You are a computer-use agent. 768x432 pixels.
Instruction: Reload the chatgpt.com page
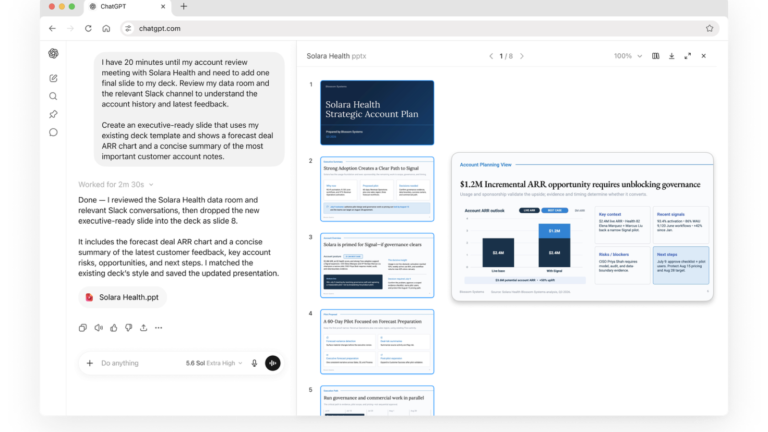tap(88, 28)
